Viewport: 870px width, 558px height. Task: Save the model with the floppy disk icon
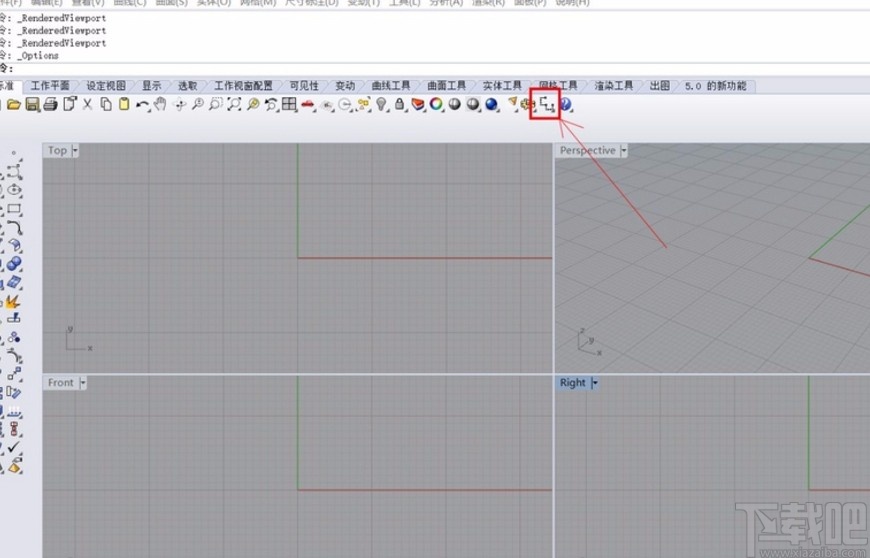coord(32,104)
